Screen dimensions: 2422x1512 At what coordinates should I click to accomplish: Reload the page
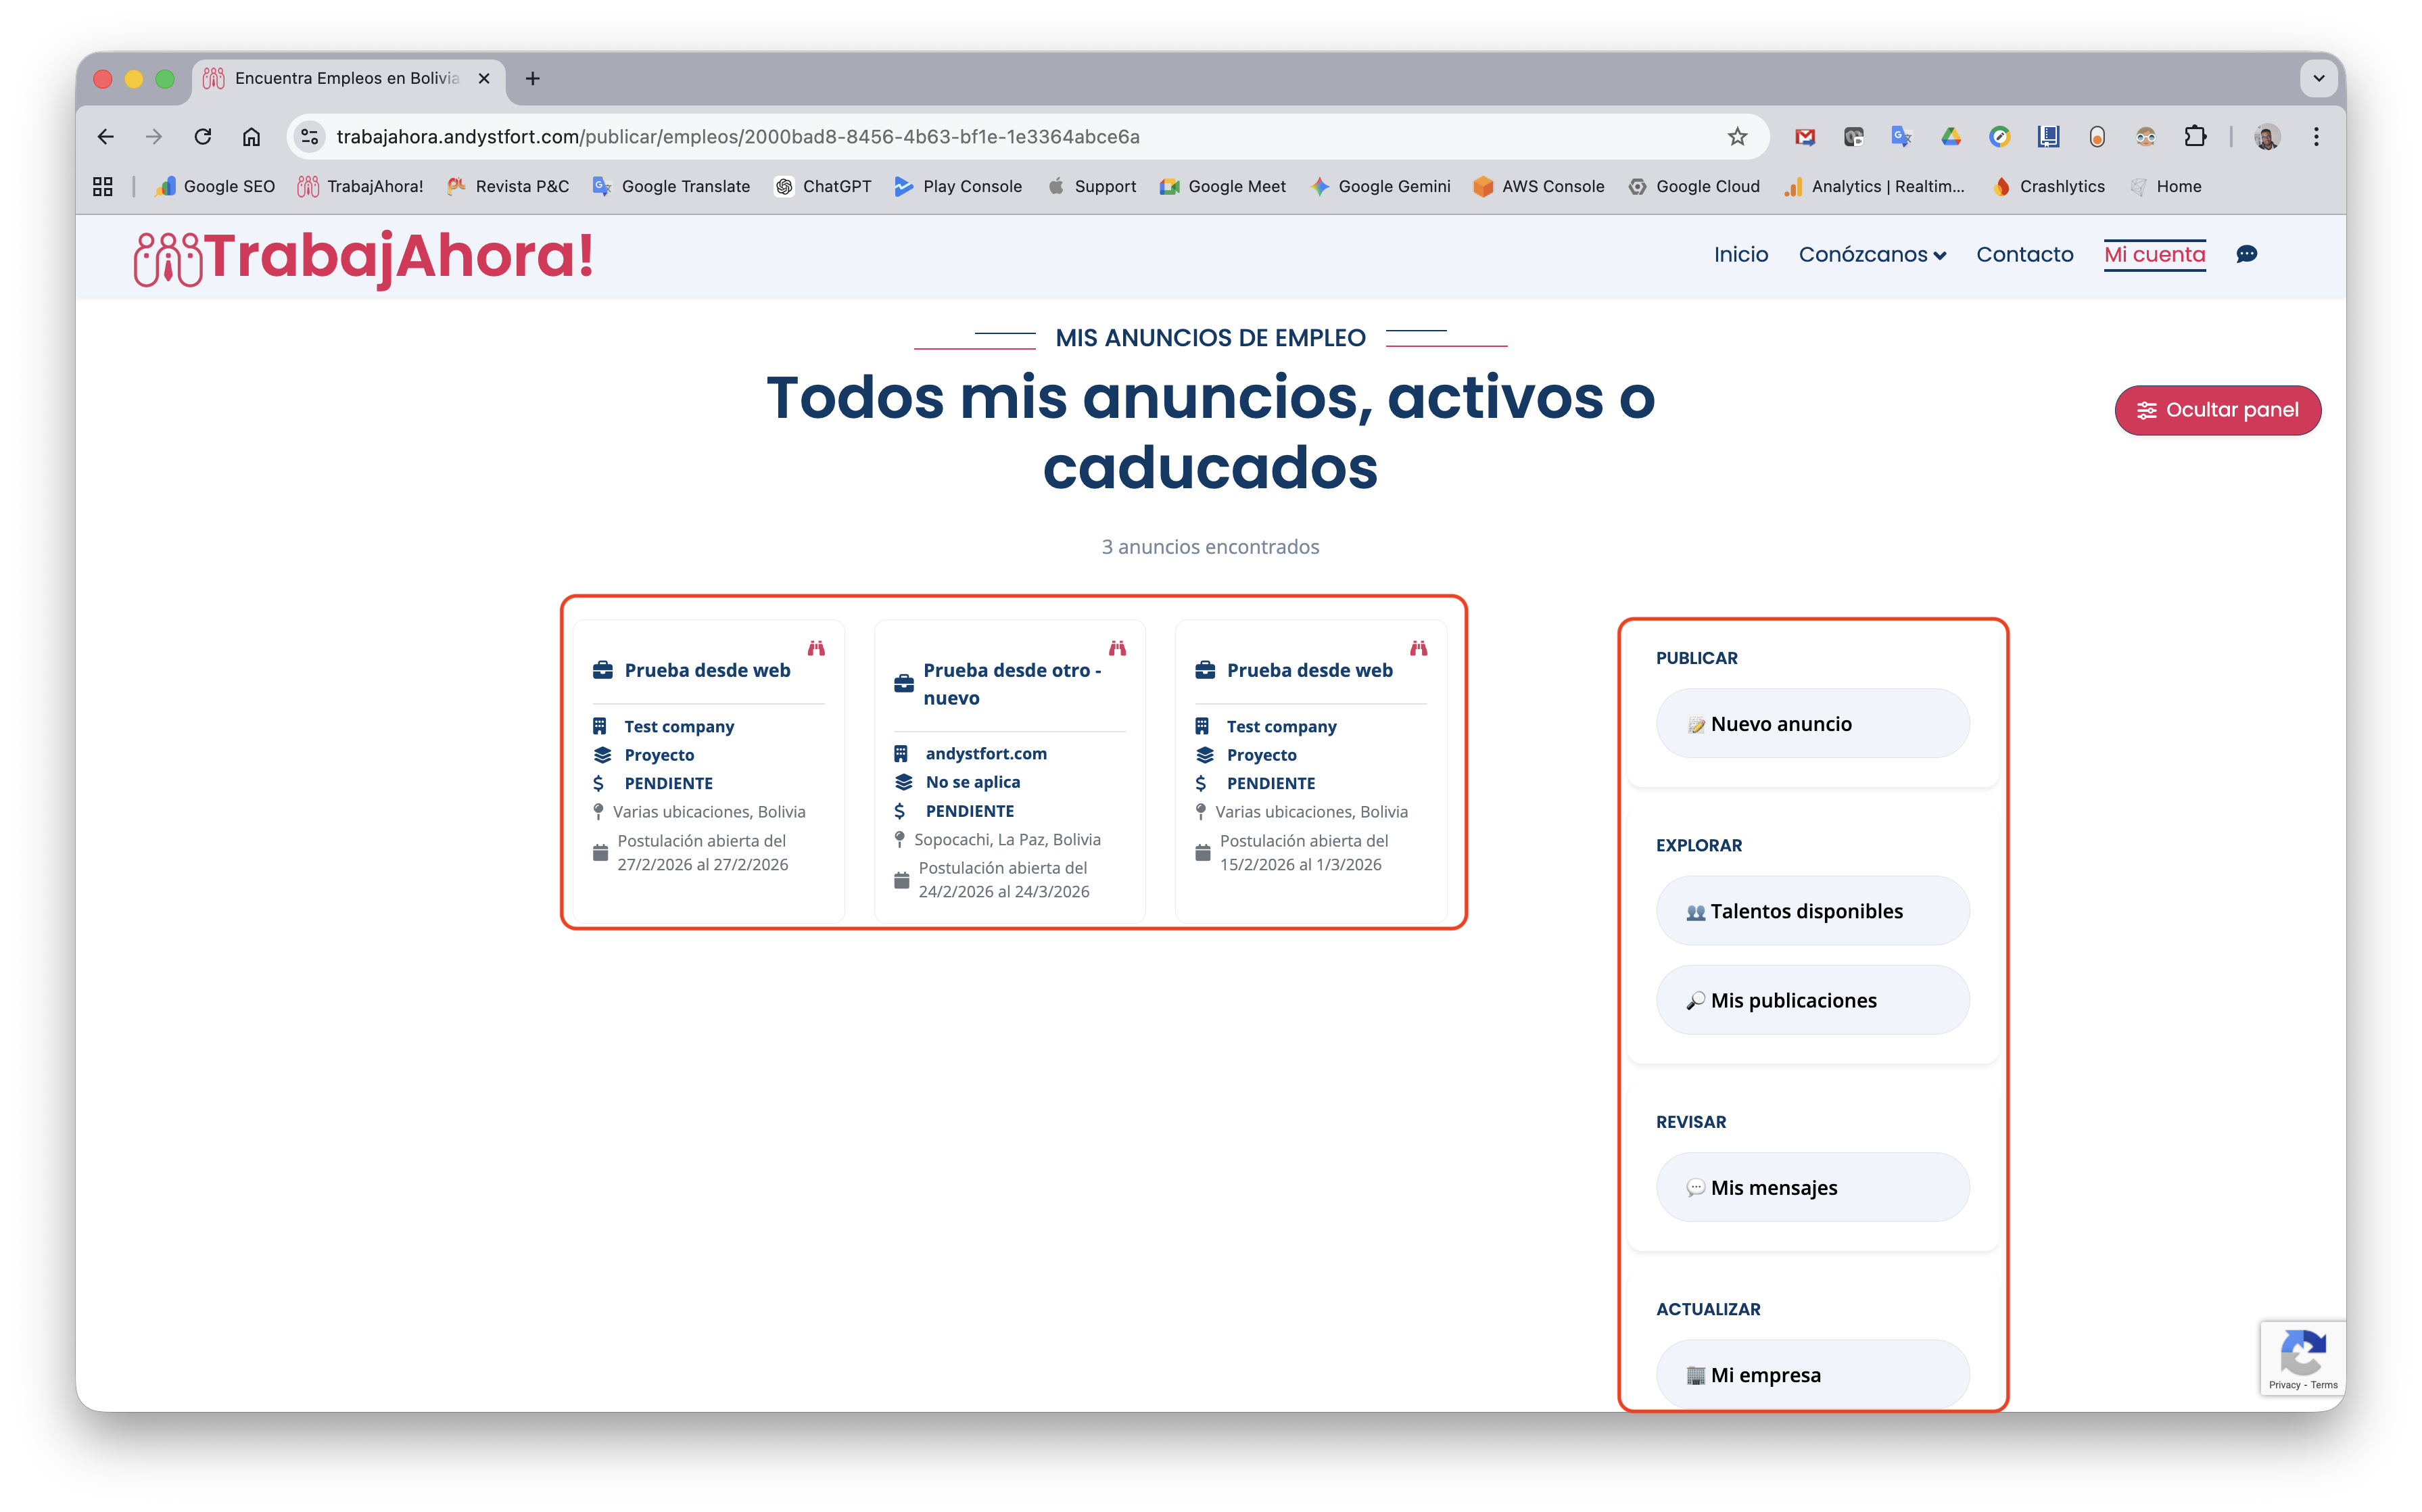click(203, 137)
